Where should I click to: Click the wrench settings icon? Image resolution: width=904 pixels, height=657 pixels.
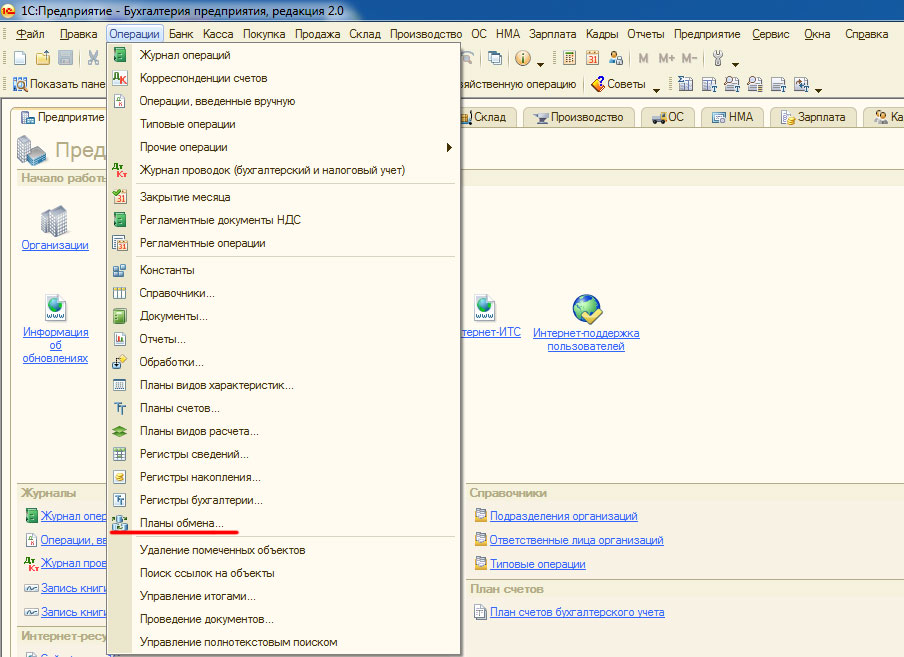[718, 59]
